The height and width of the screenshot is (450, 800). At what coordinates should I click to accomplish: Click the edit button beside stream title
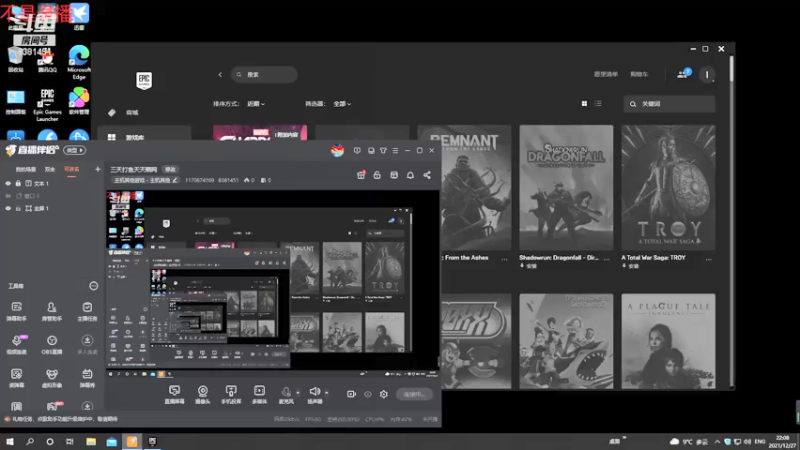(170, 169)
